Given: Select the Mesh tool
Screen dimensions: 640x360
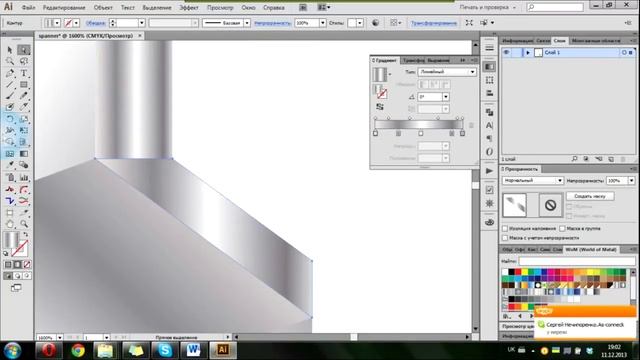Looking at the screenshot, I should [x=10, y=154].
